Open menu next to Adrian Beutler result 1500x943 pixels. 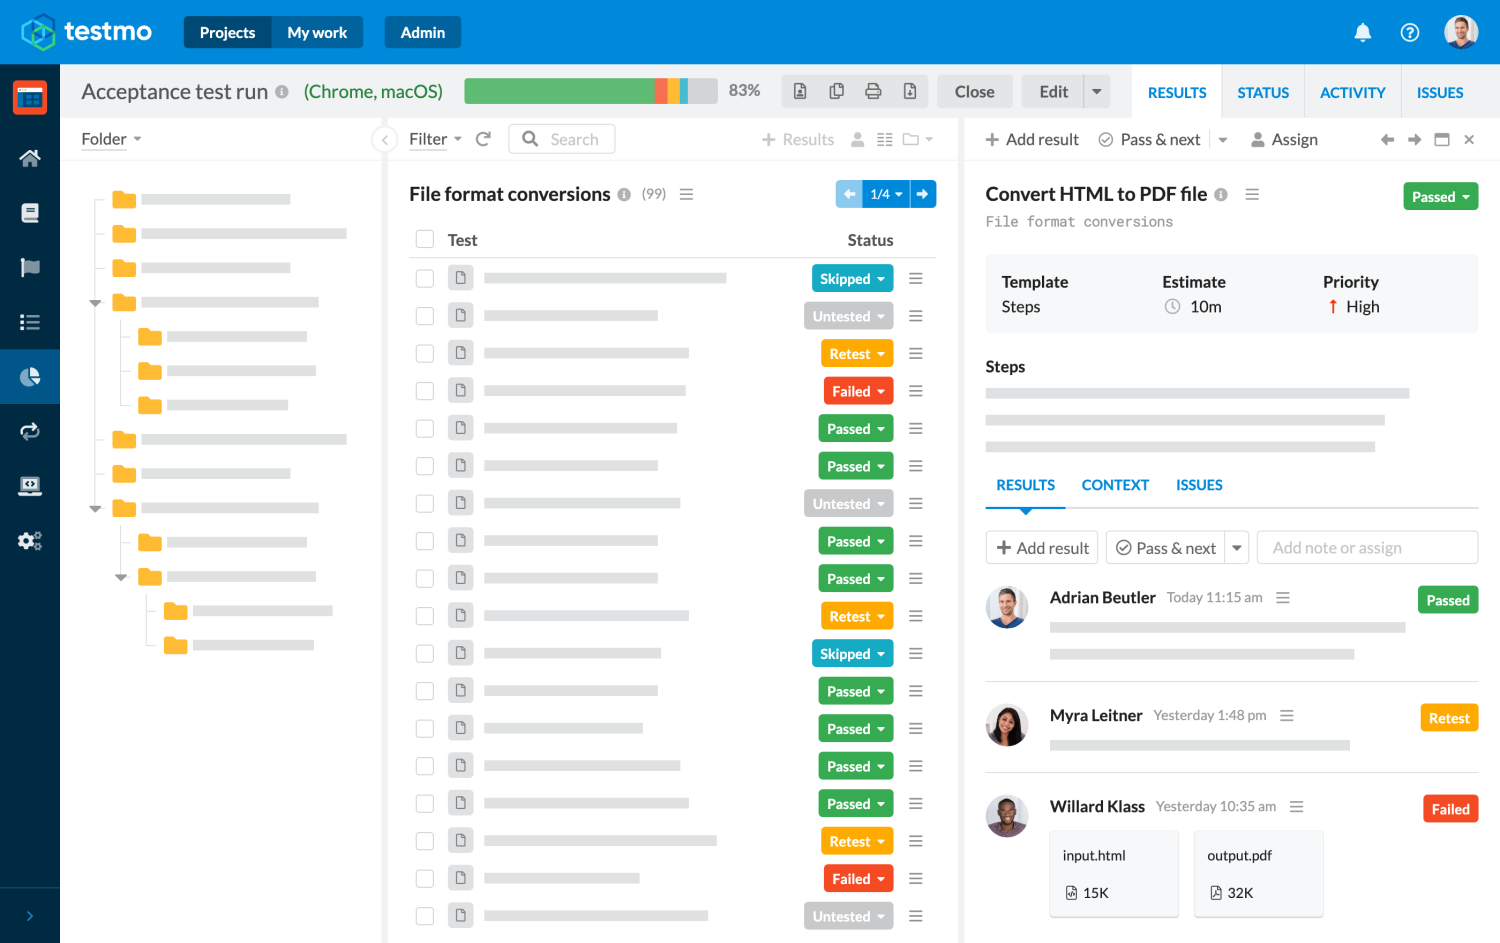[x=1283, y=598]
